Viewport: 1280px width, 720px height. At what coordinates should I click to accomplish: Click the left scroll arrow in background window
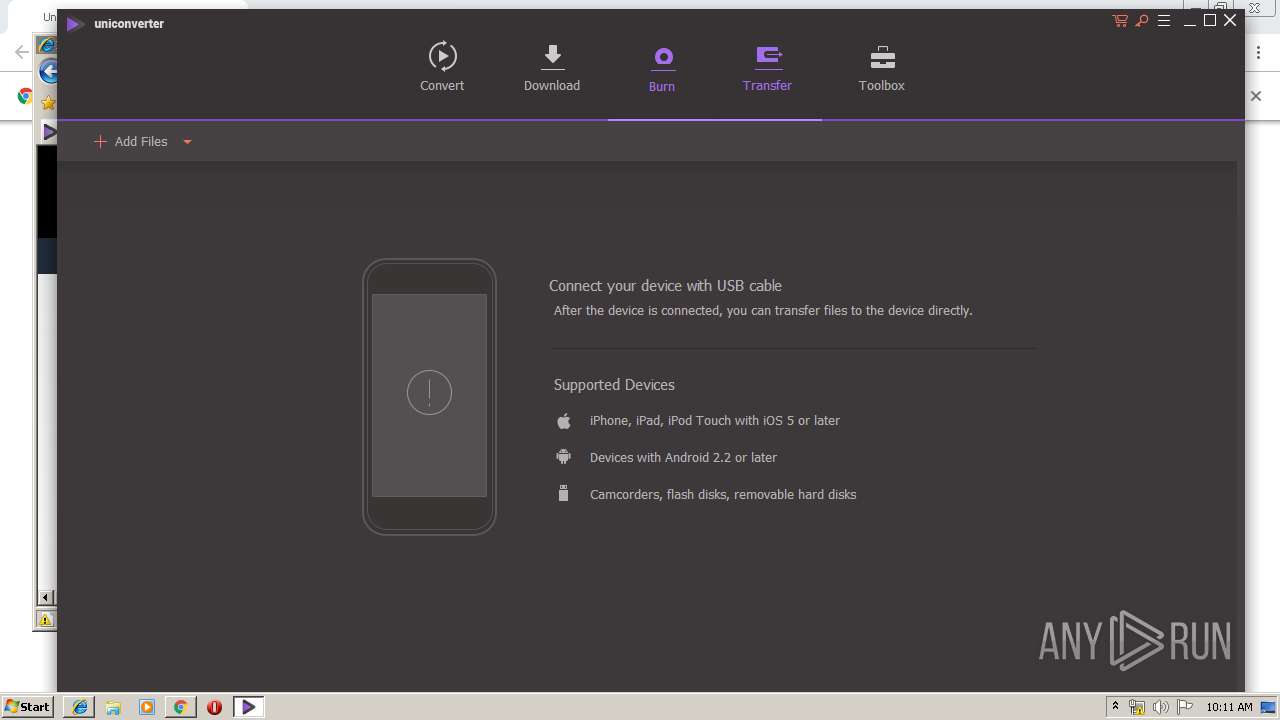point(46,597)
